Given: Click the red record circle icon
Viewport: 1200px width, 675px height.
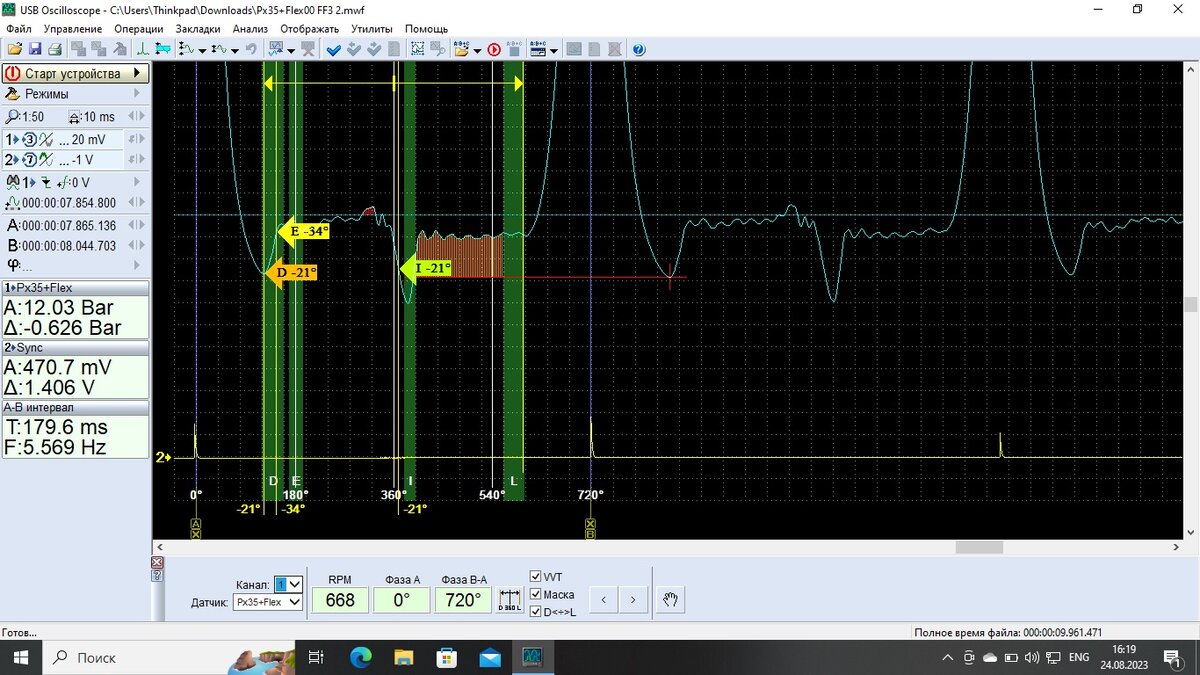Looking at the screenshot, I should pyautogui.click(x=494, y=49).
